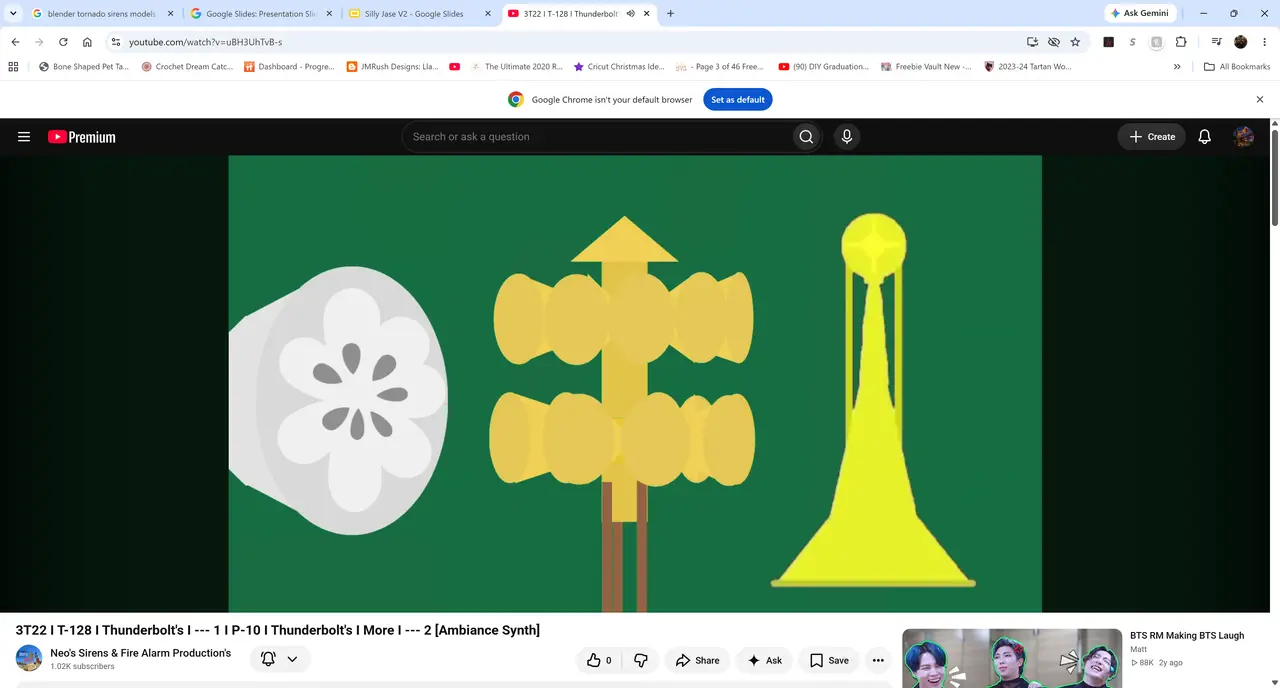The width and height of the screenshot is (1280, 688).
Task: Click the Set as default button
Action: pyautogui.click(x=738, y=100)
